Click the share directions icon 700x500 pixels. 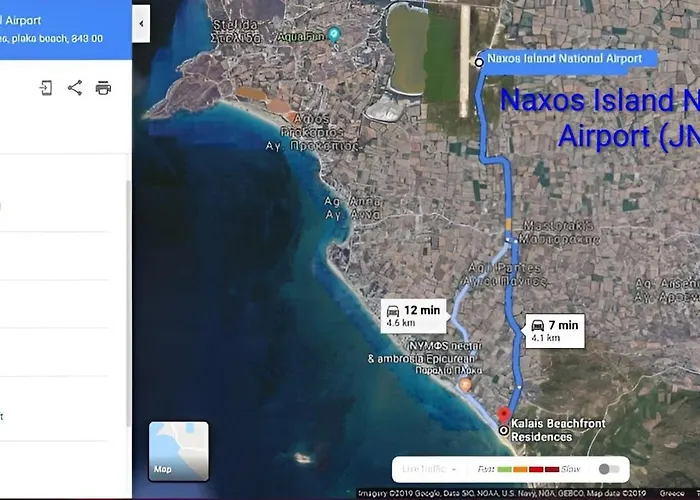[x=75, y=88]
